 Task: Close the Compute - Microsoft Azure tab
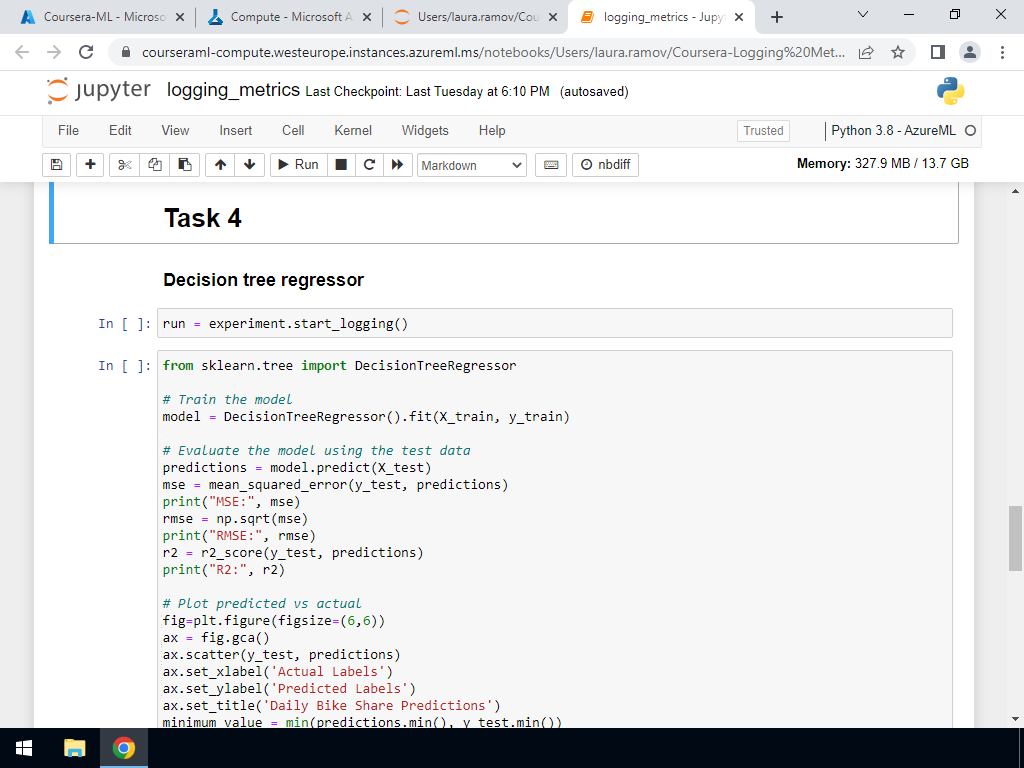366,17
